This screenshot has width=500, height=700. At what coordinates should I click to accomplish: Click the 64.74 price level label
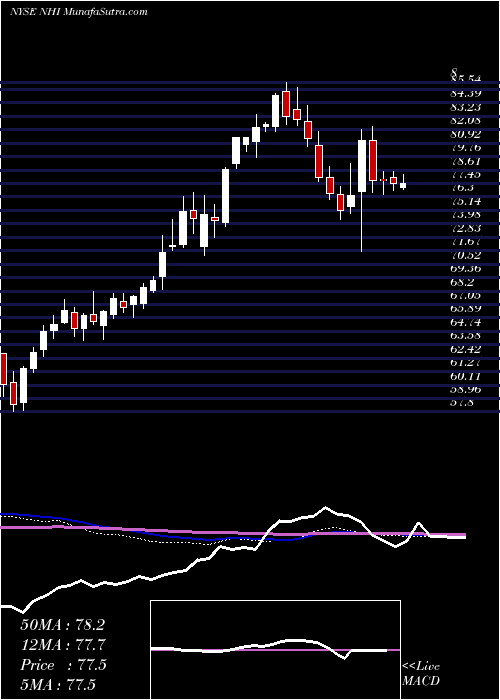coord(466,322)
